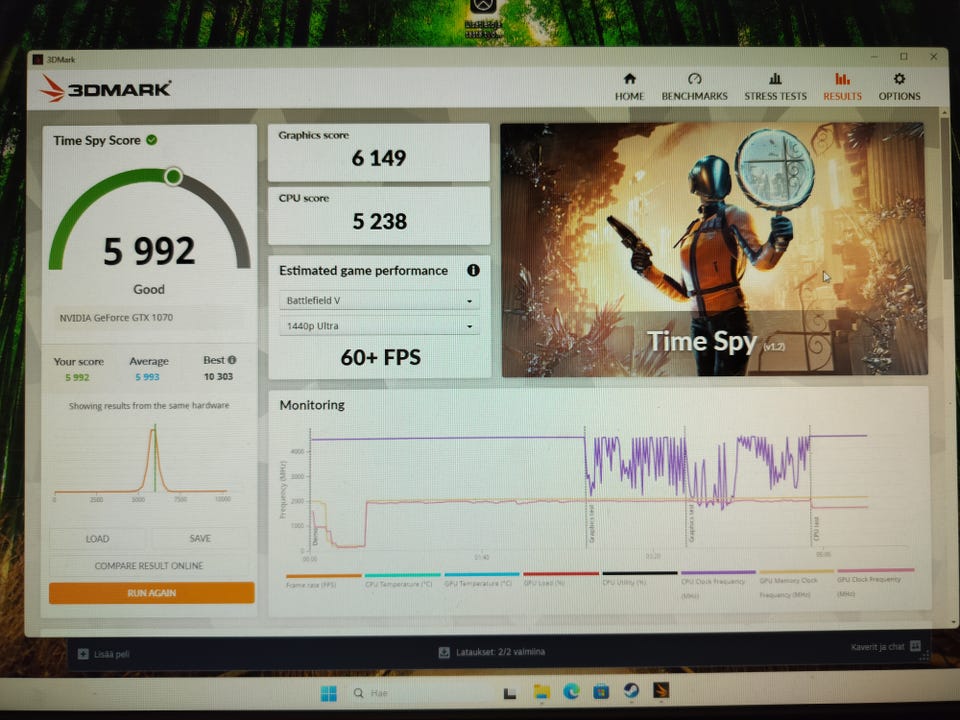The image size is (960, 720).
Task: Open Lataukset downloads in the Steam window
Action: coord(492,652)
